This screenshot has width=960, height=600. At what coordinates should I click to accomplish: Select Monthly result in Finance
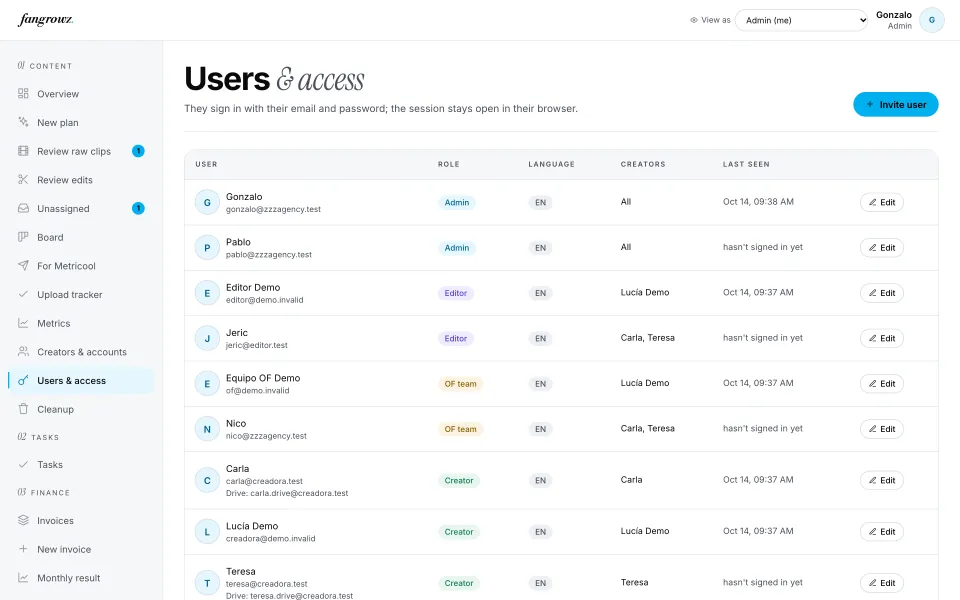click(81, 577)
